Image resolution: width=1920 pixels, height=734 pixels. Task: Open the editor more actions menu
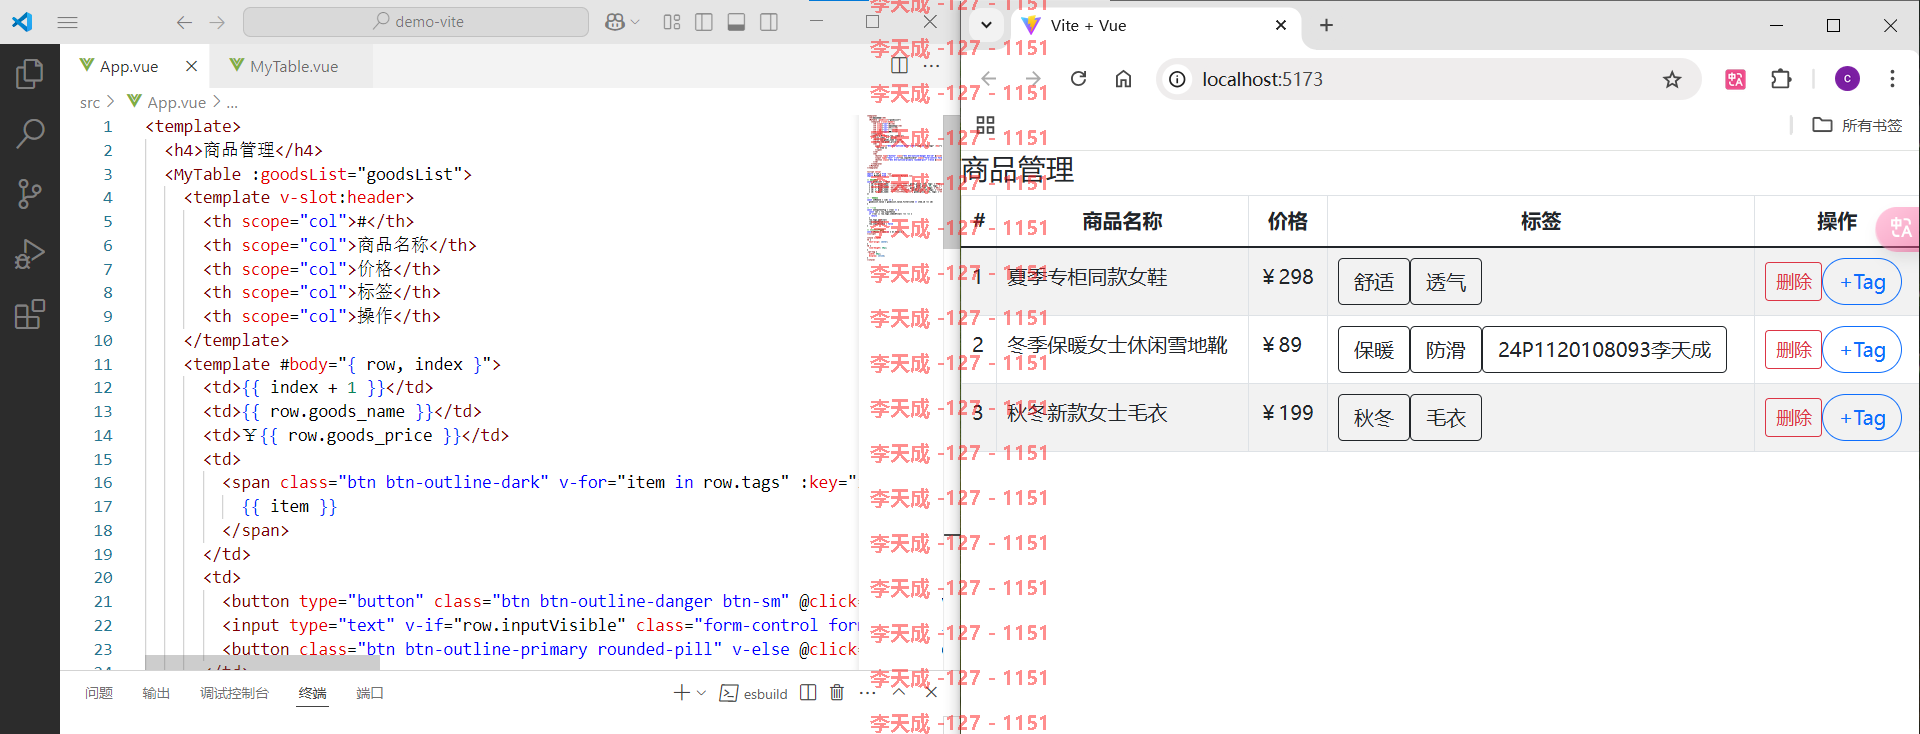pos(931,66)
